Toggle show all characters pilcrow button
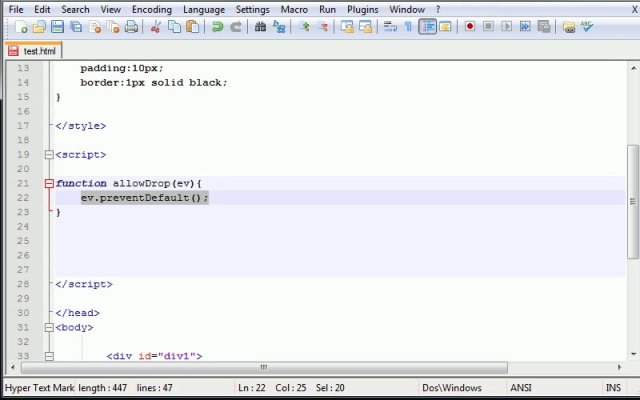 click(409, 27)
